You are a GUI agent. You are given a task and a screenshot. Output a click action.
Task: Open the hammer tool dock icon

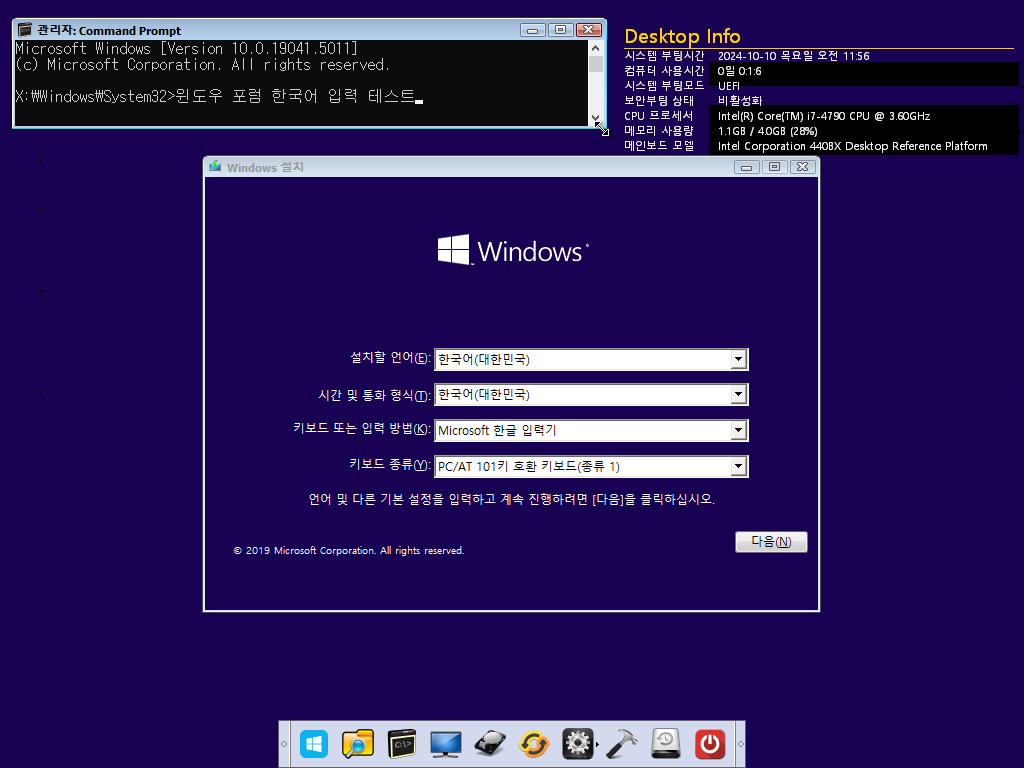pos(622,744)
